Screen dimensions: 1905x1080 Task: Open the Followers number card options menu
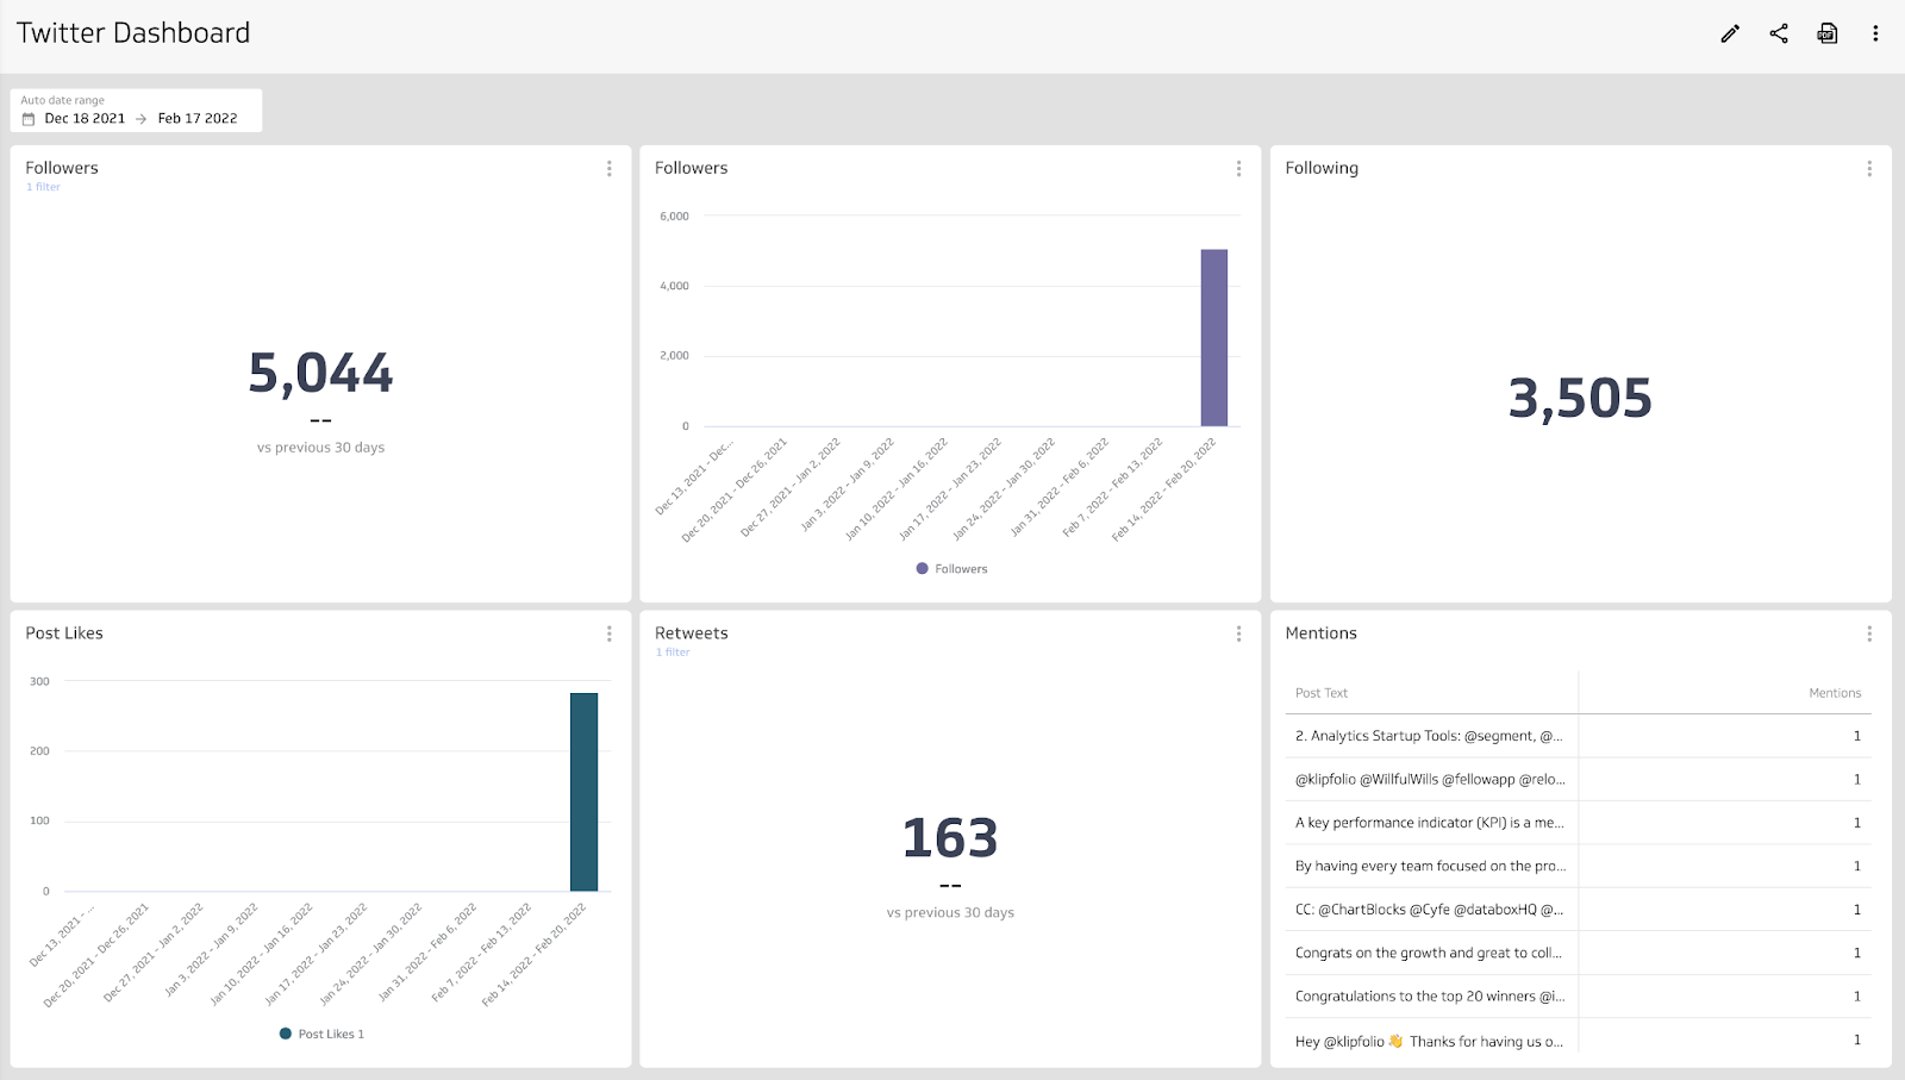tap(609, 169)
